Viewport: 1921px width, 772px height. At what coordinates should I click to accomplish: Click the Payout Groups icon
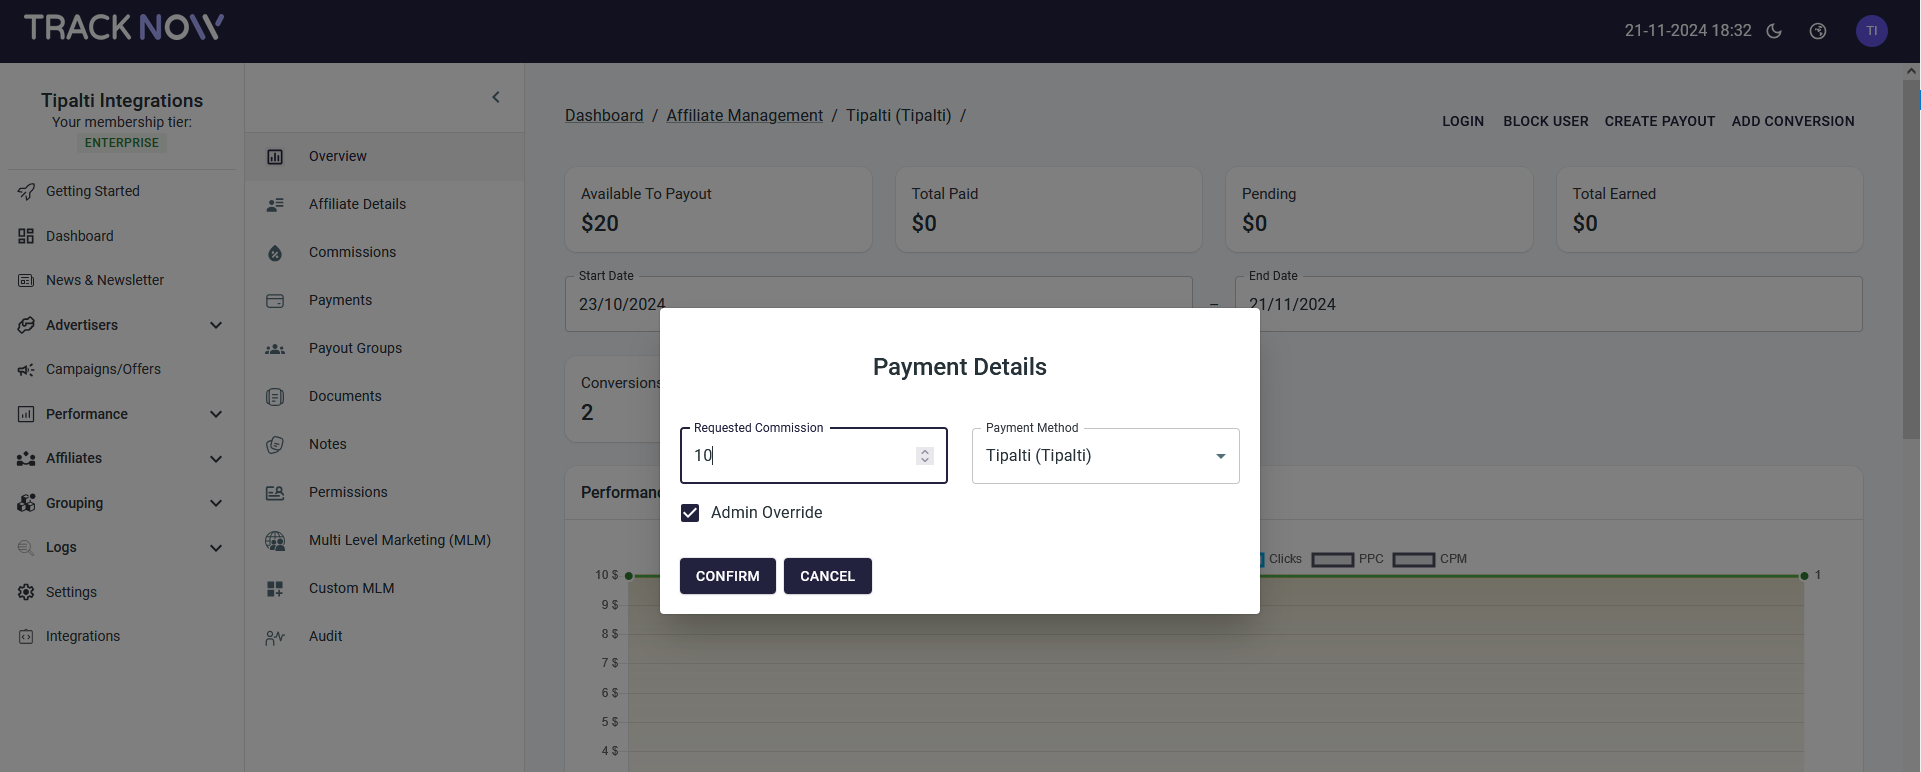(x=275, y=349)
